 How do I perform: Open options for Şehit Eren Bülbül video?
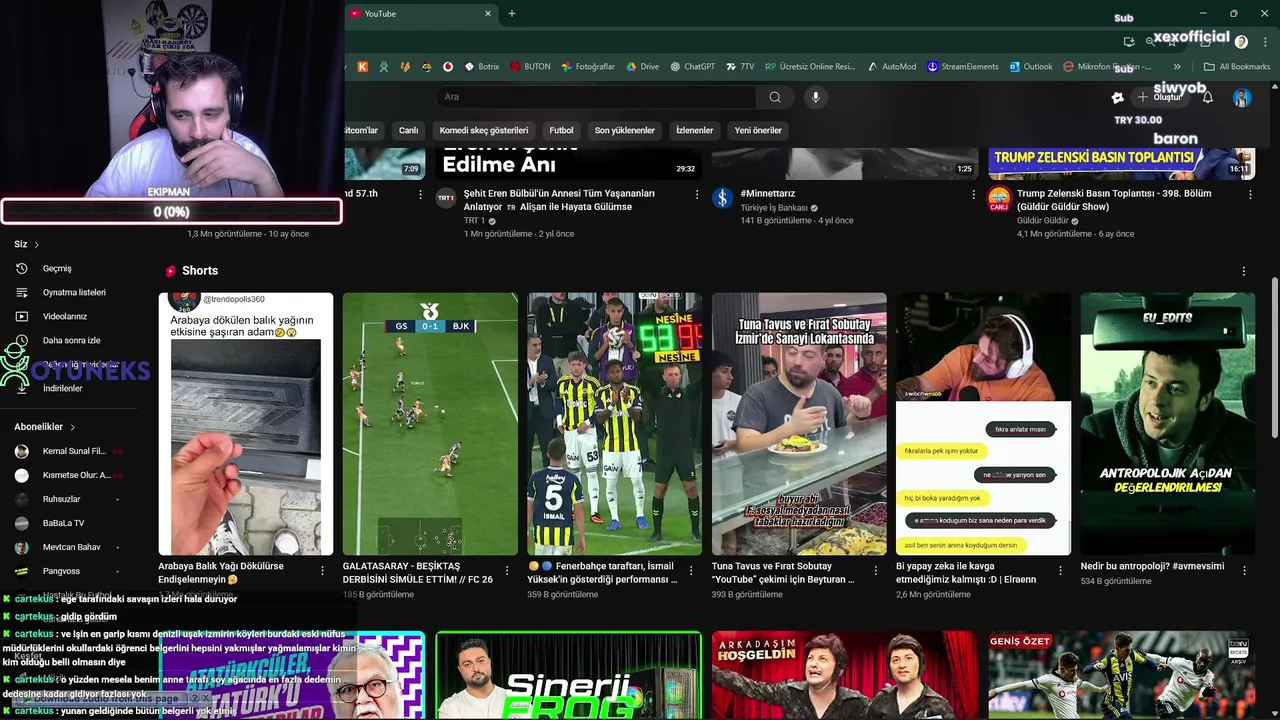click(697, 195)
